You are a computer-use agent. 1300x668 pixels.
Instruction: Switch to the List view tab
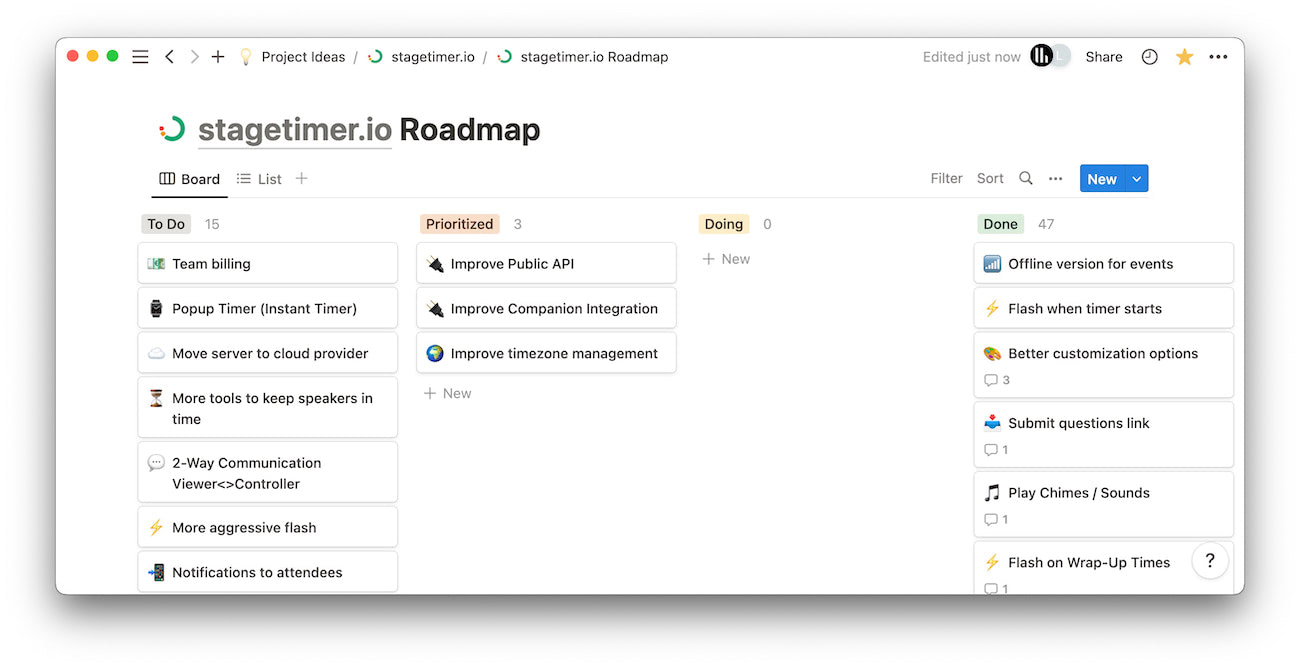[x=258, y=178]
